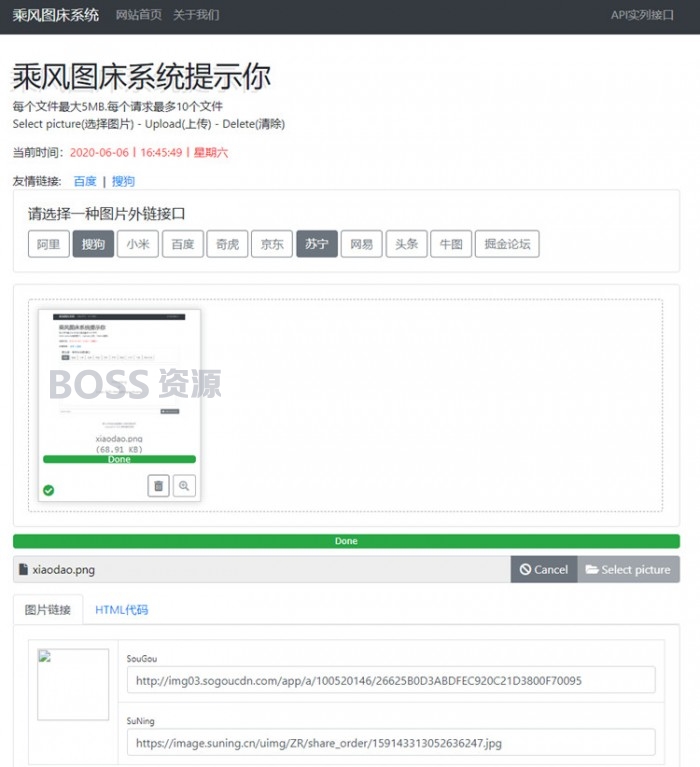
Task: Toggle the 奇虎 interface button
Action: (x=227, y=244)
